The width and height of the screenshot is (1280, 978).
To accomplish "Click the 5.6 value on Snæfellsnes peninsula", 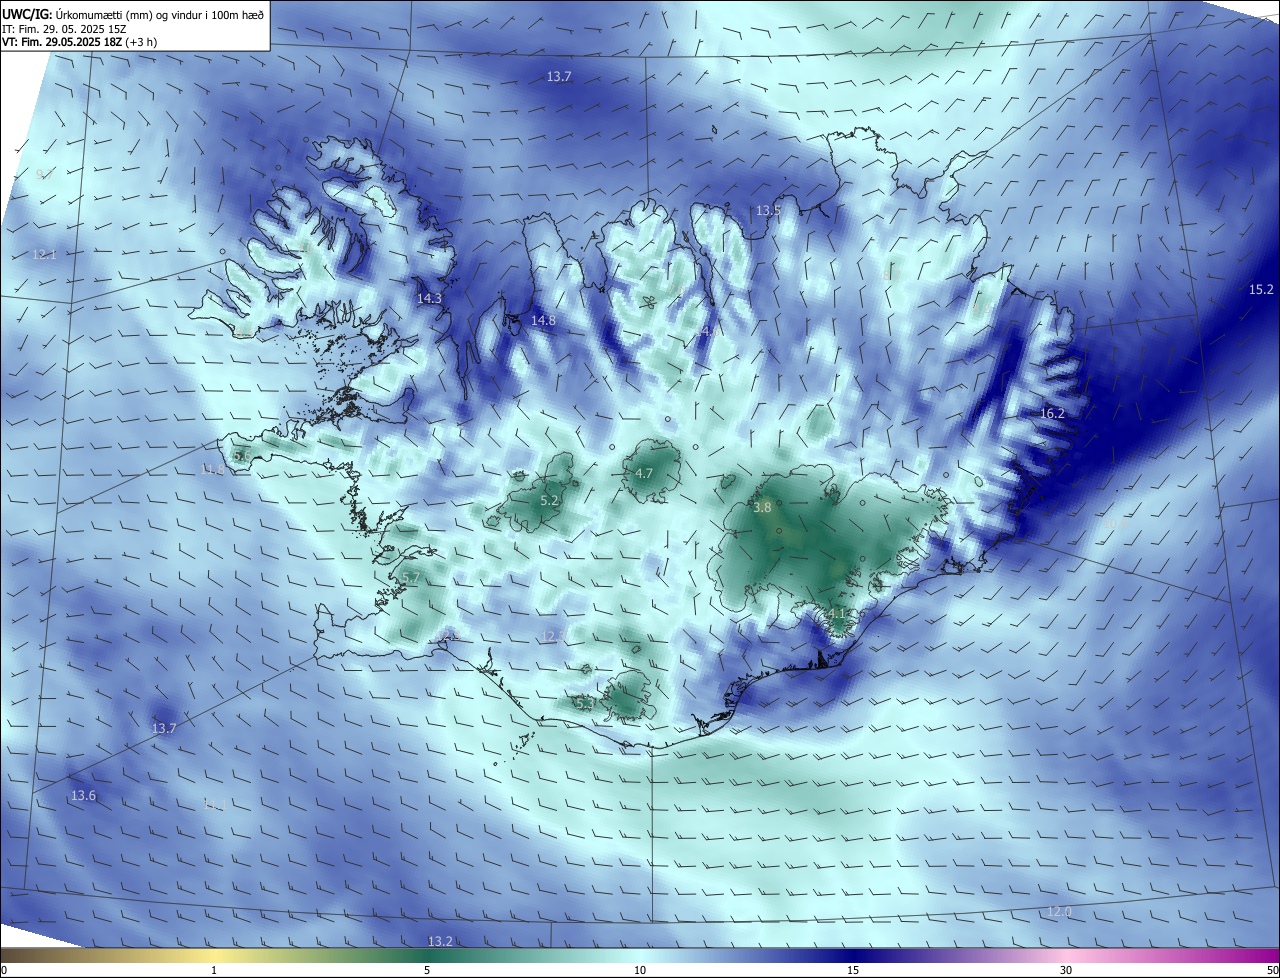I will click(x=242, y=455).
